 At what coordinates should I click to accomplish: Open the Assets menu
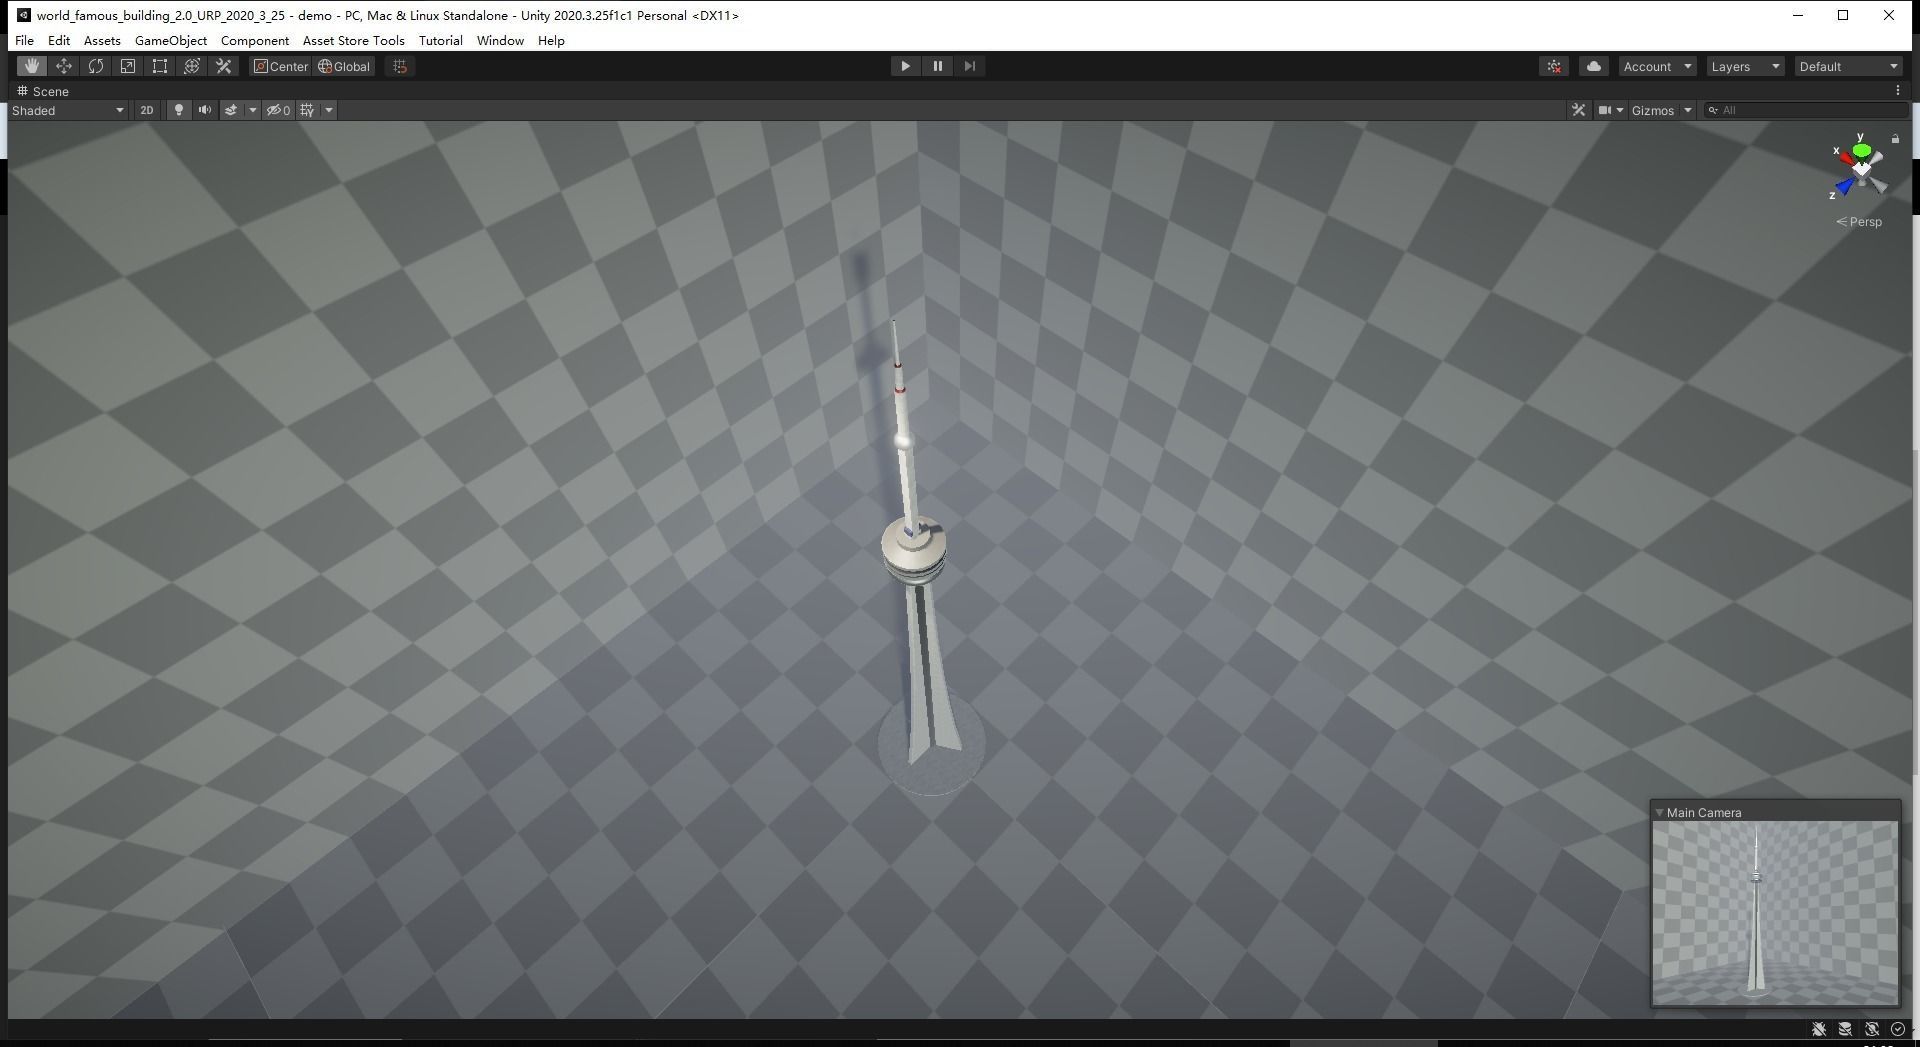coord(102,40)
